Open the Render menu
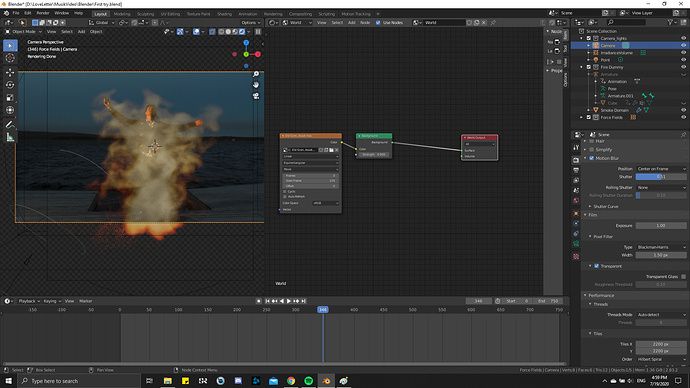The width and height of the screenshot is (690, 388). [x=43, y=13]
